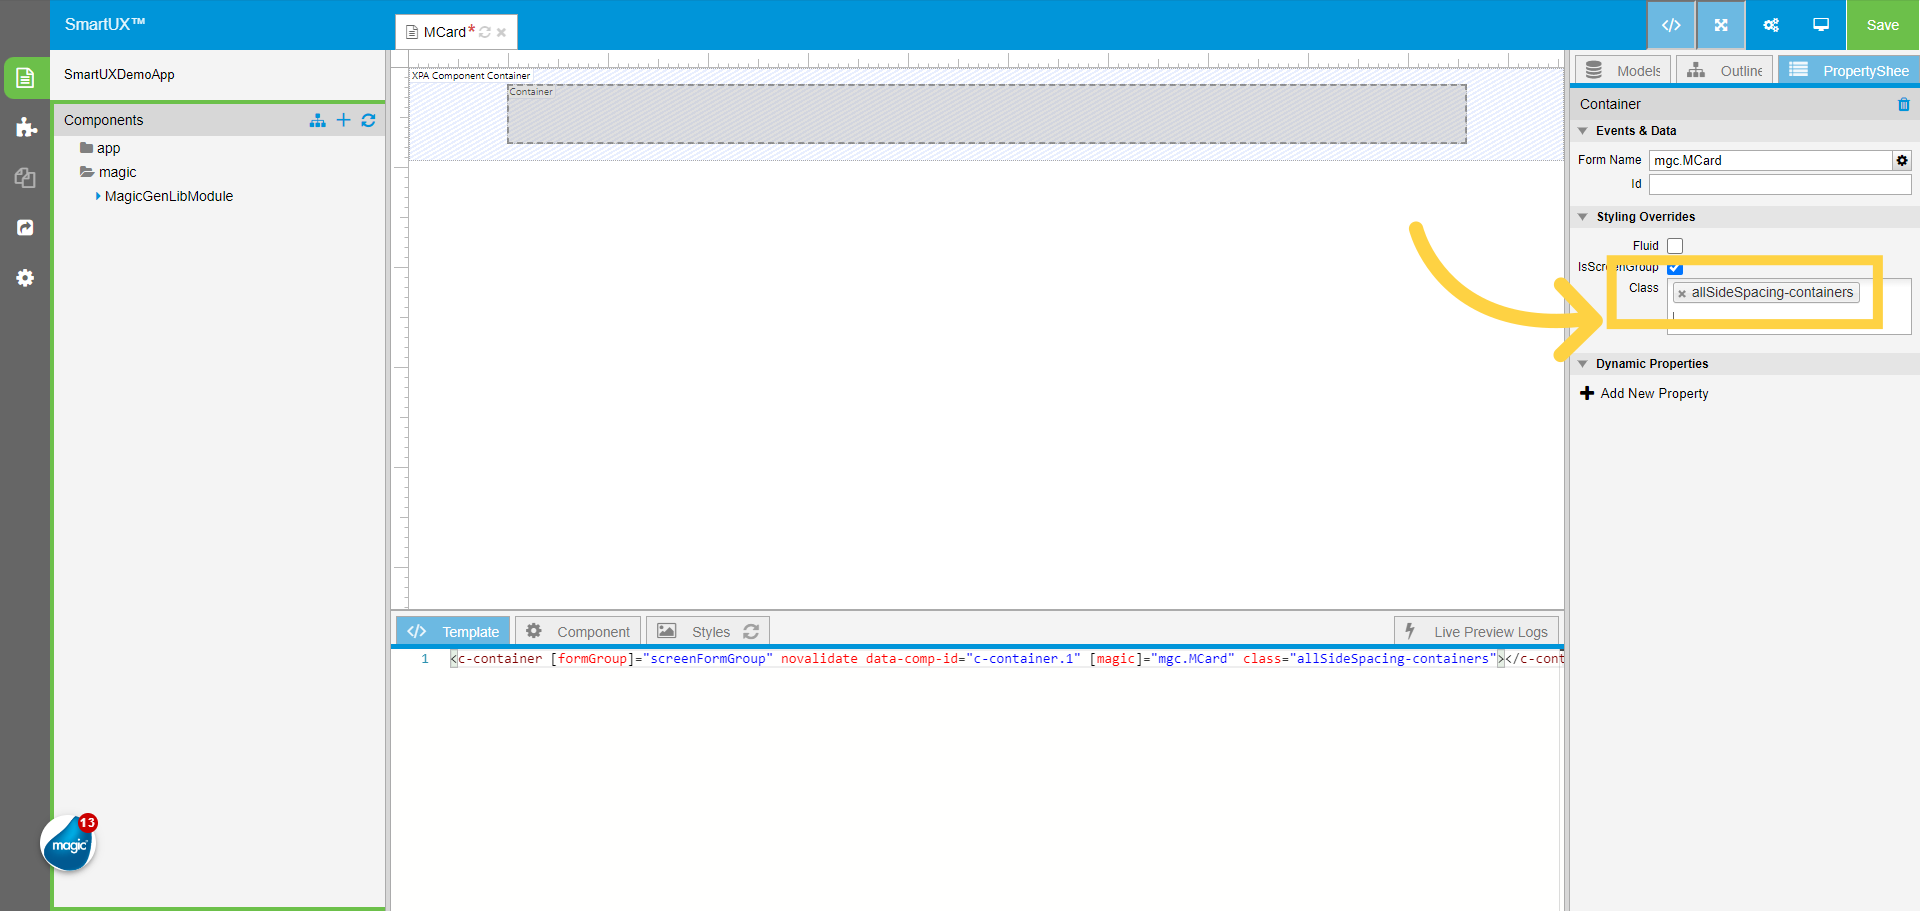Viewport: 1920px width, 911px height.
Task: Delete the Container using the trash icon
Action: click(x=1904, y=104)
